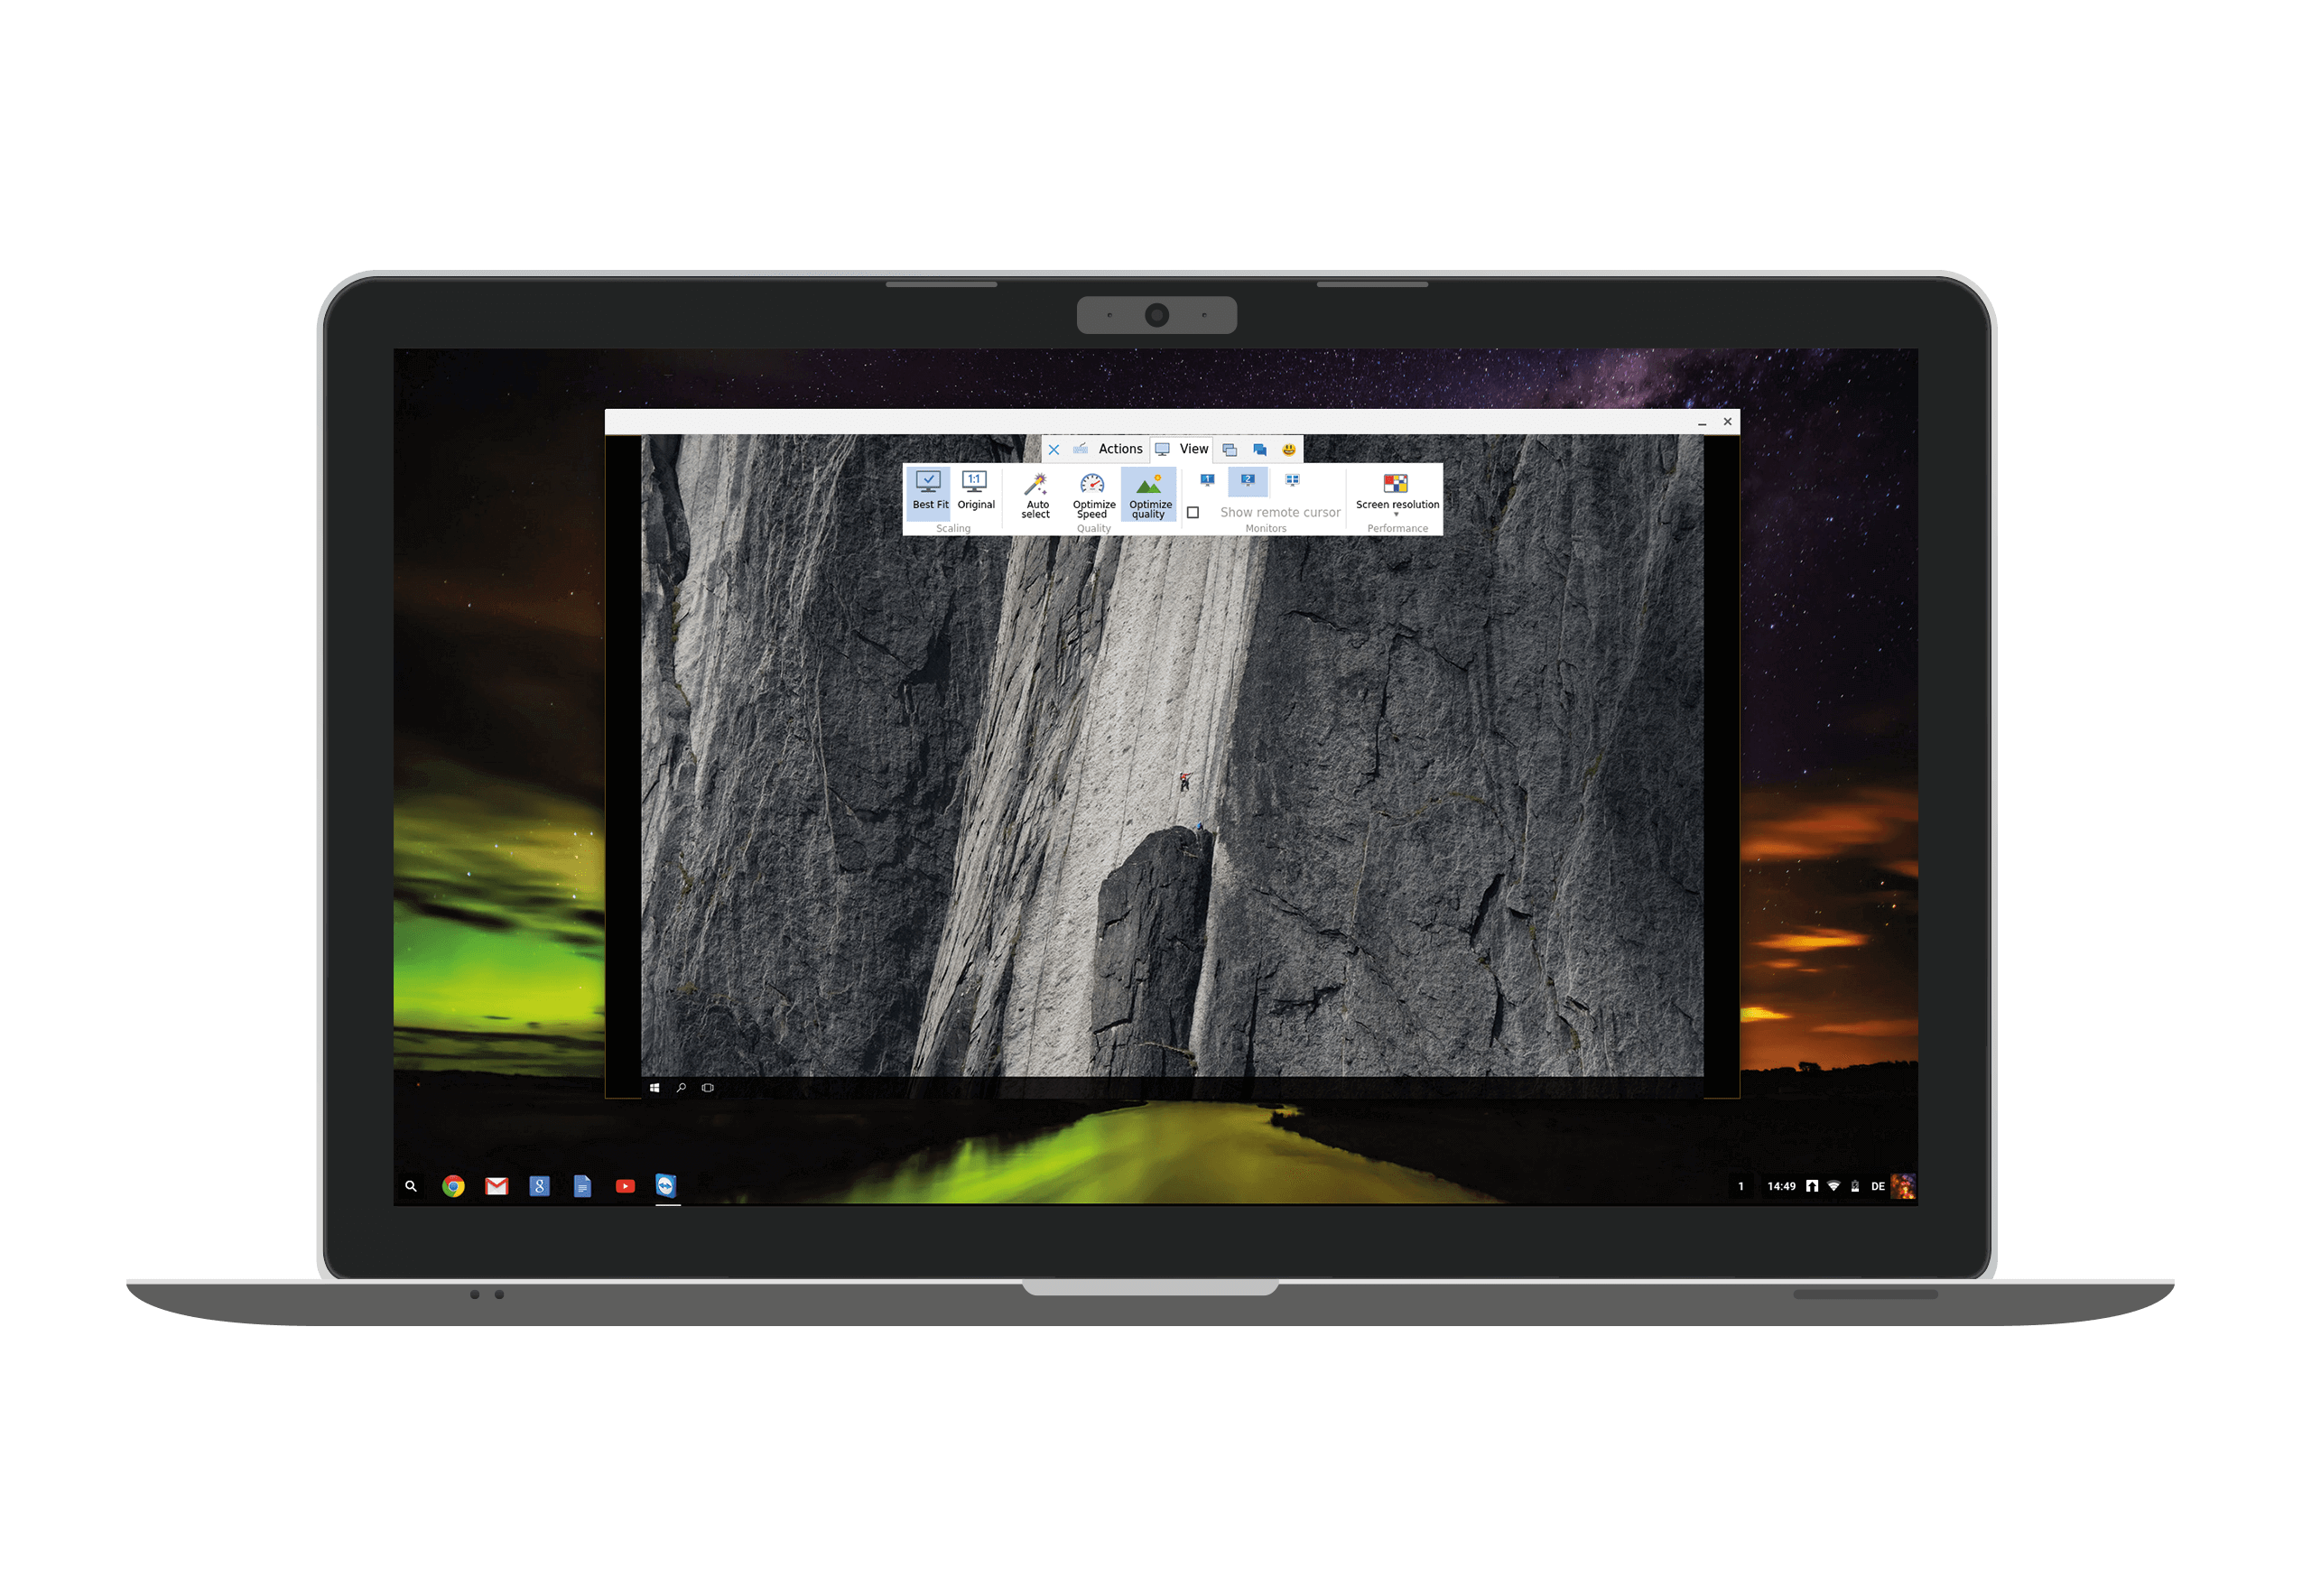This screenshot has height=1596, width=2302.
Task: Toggle Show remote cursor checkbox
Action: click(x=1192, y=513)
